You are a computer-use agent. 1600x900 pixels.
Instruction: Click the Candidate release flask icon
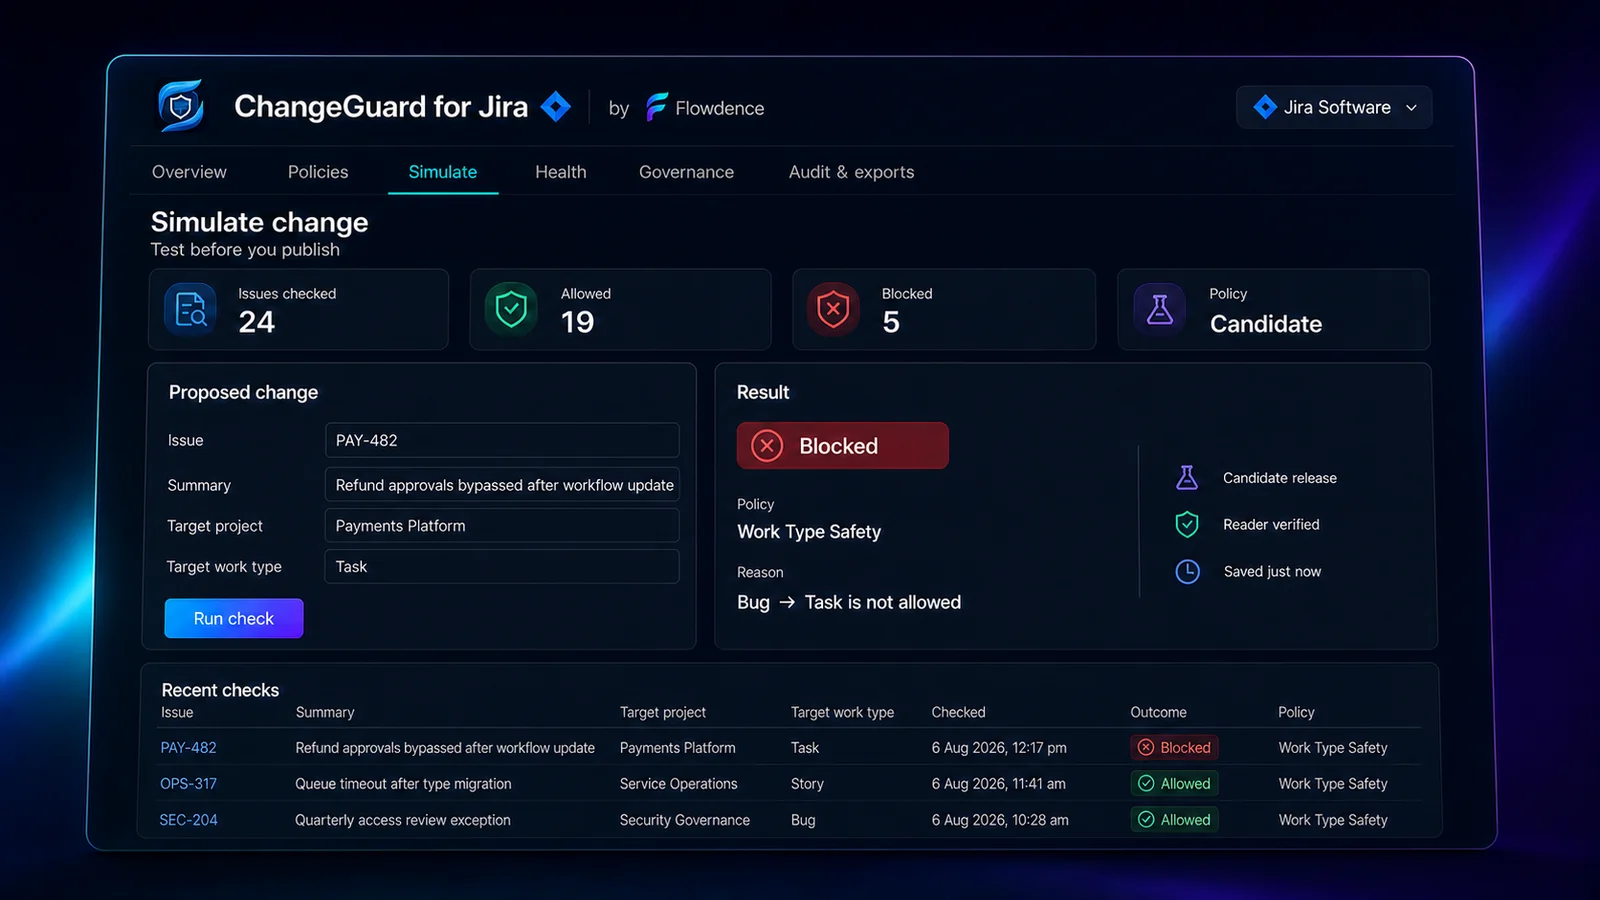click(x=1187, y=478)
